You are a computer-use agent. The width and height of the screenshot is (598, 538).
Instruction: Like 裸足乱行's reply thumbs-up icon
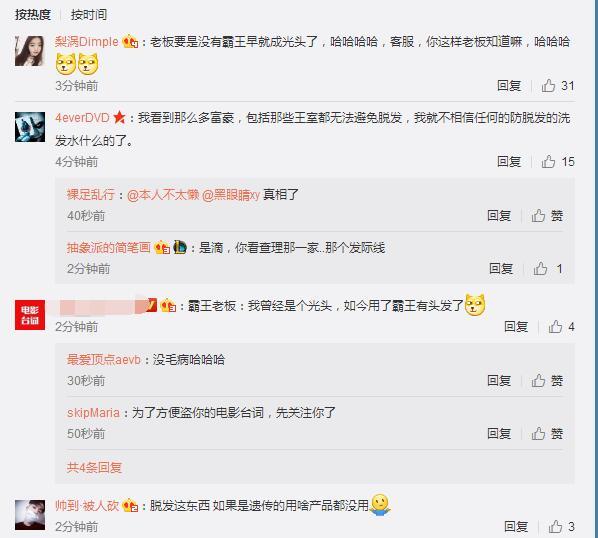[538, 215]
